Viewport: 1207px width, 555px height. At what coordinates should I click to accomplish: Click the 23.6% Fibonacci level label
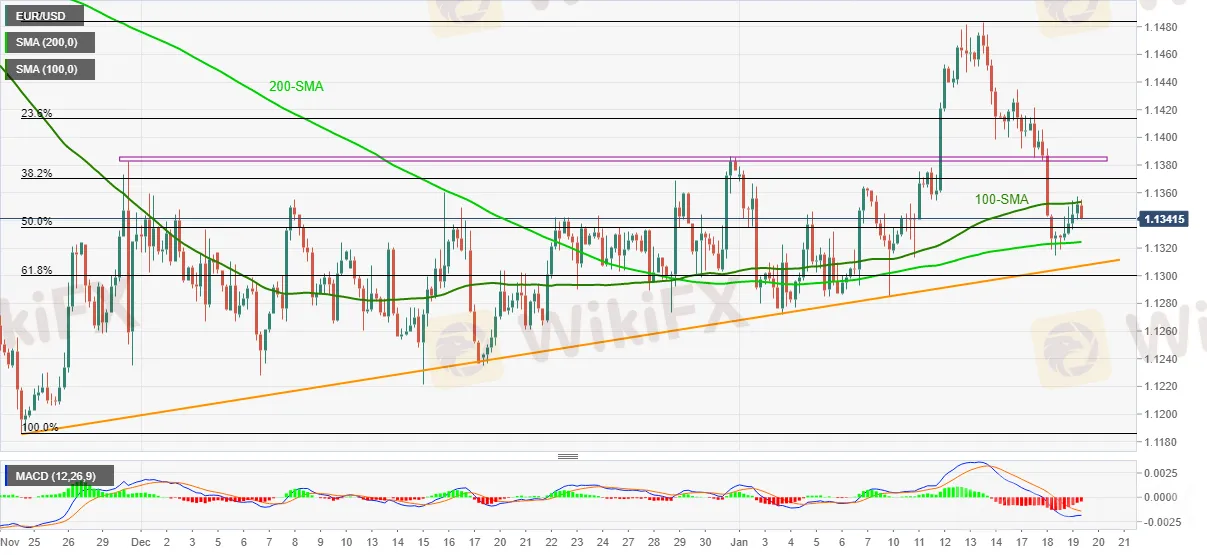click(x=37, y=113)
